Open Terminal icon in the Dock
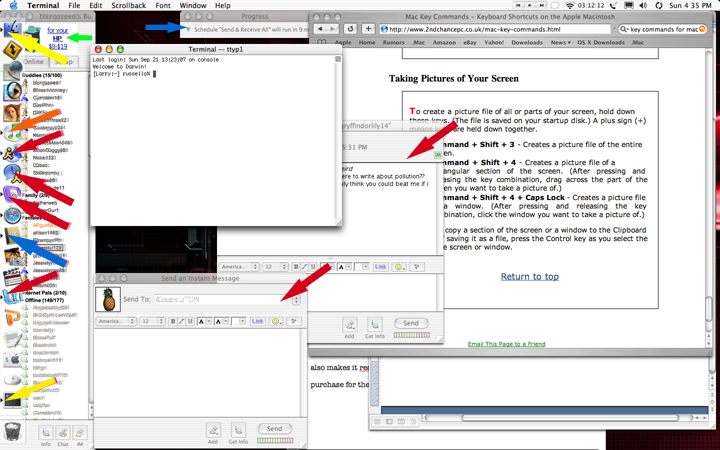 (x=12, y=400)
